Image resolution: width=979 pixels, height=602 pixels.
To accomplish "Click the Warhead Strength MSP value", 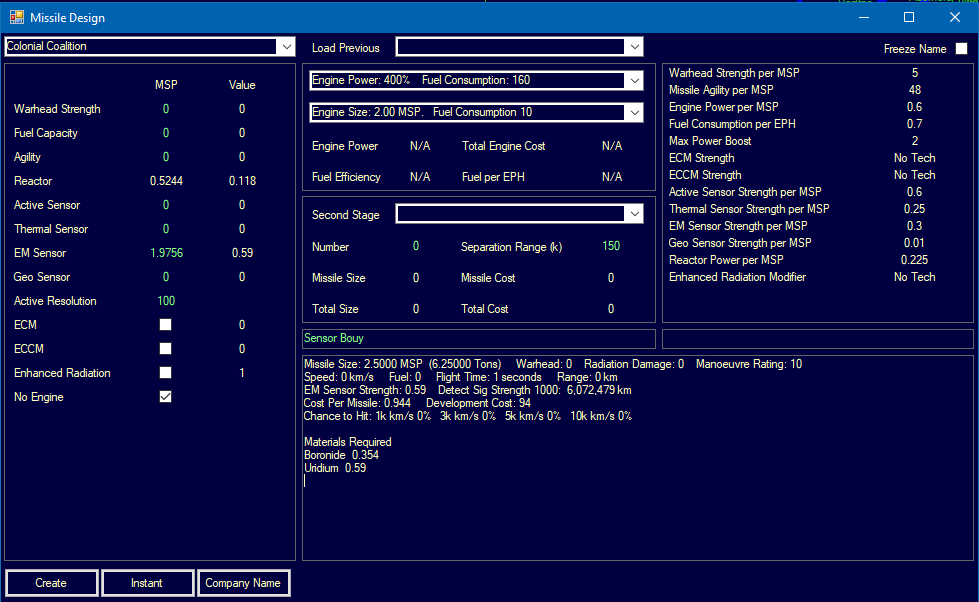I will pyautogui.click(x=166, y=109).
